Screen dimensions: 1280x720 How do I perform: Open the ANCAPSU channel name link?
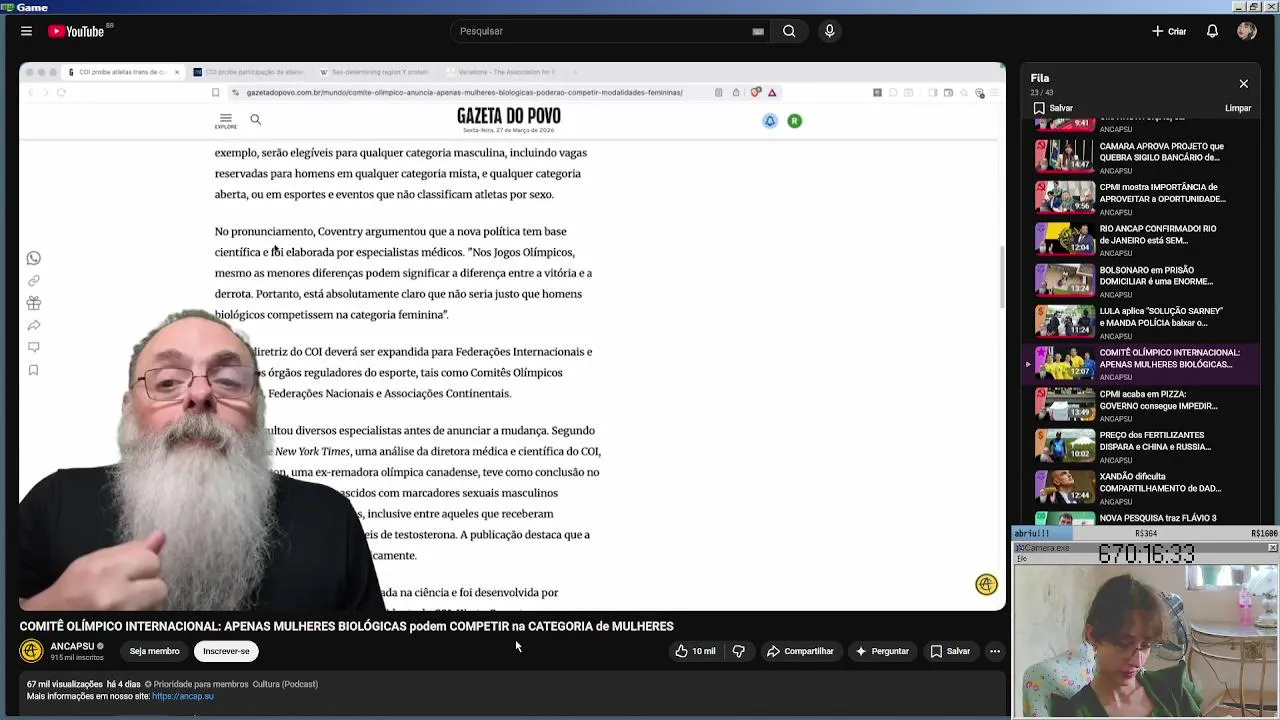pos(72,646)
